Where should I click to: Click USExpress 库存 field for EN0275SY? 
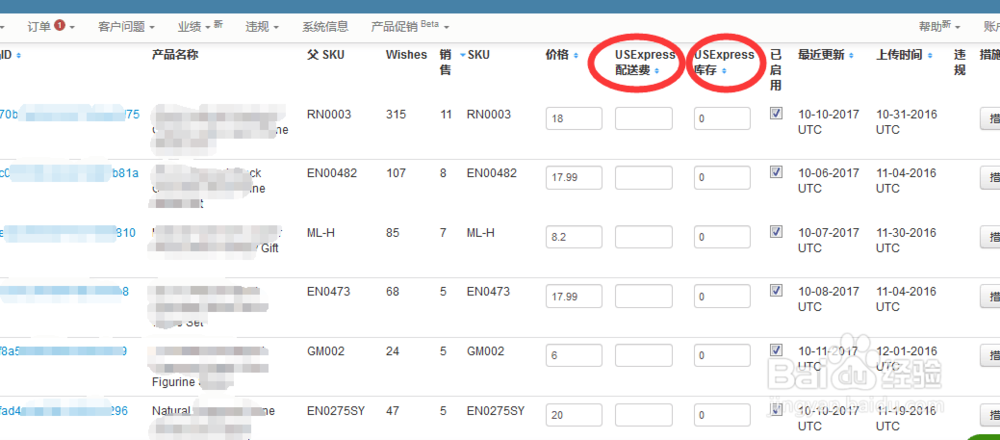click(x=723, y=415)
